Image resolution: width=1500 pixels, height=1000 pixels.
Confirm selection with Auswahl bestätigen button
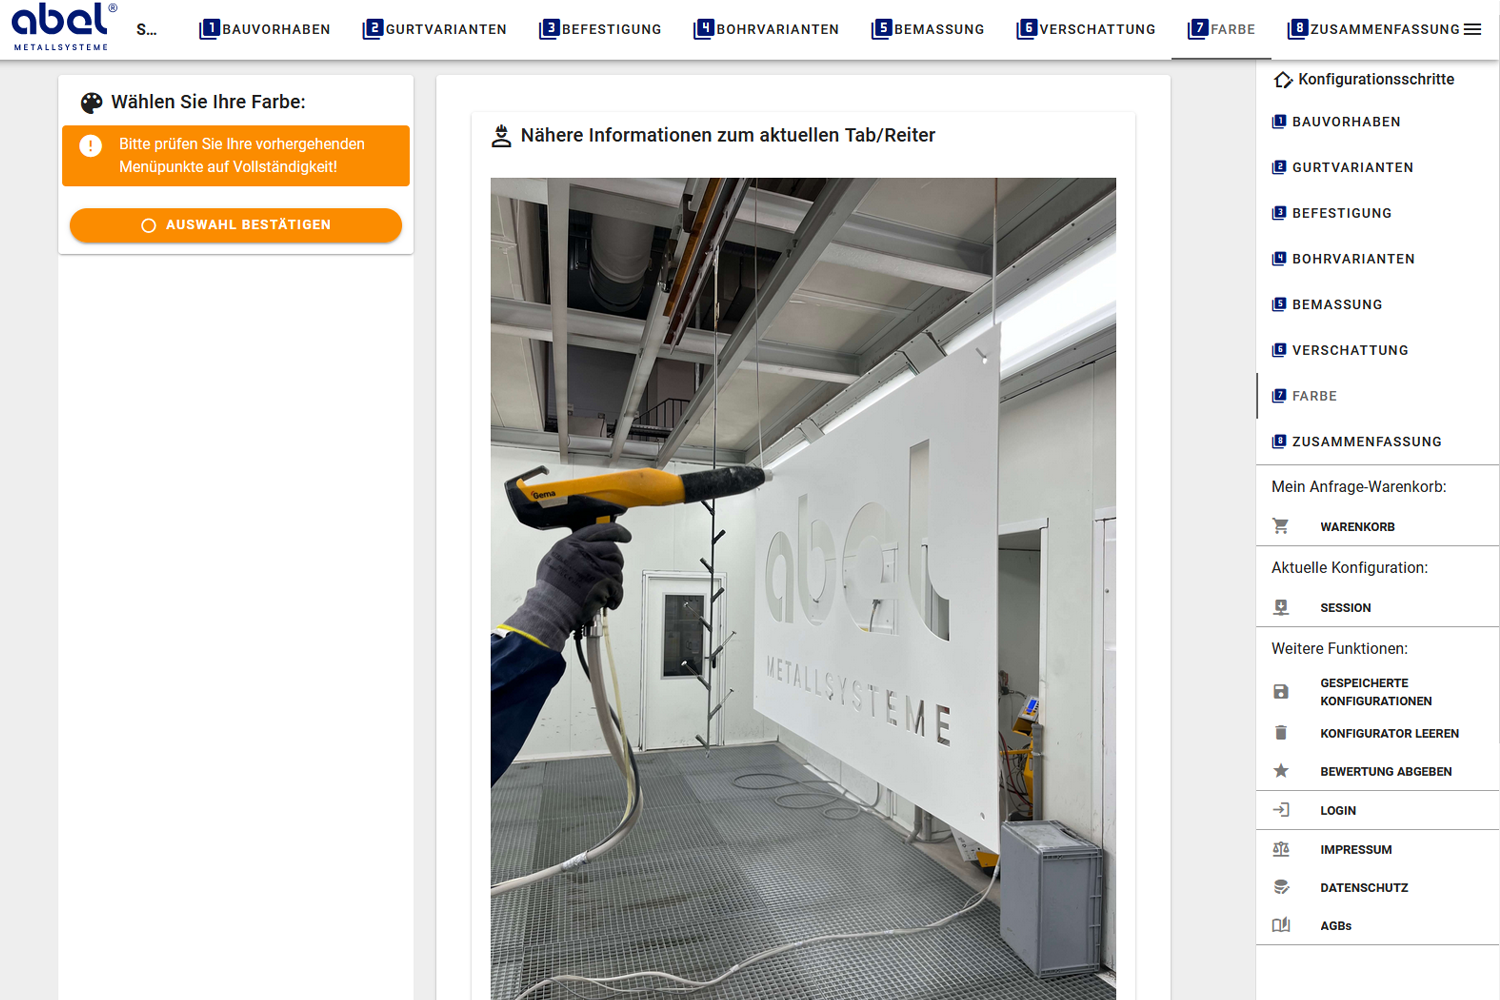click(236, 225)
